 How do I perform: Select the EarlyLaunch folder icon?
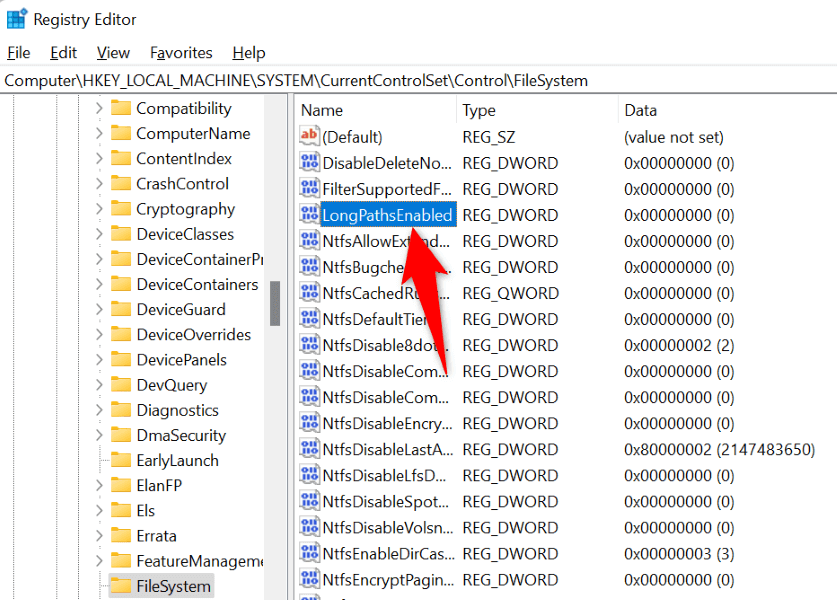pyautogui.click(x=121, y=460)
